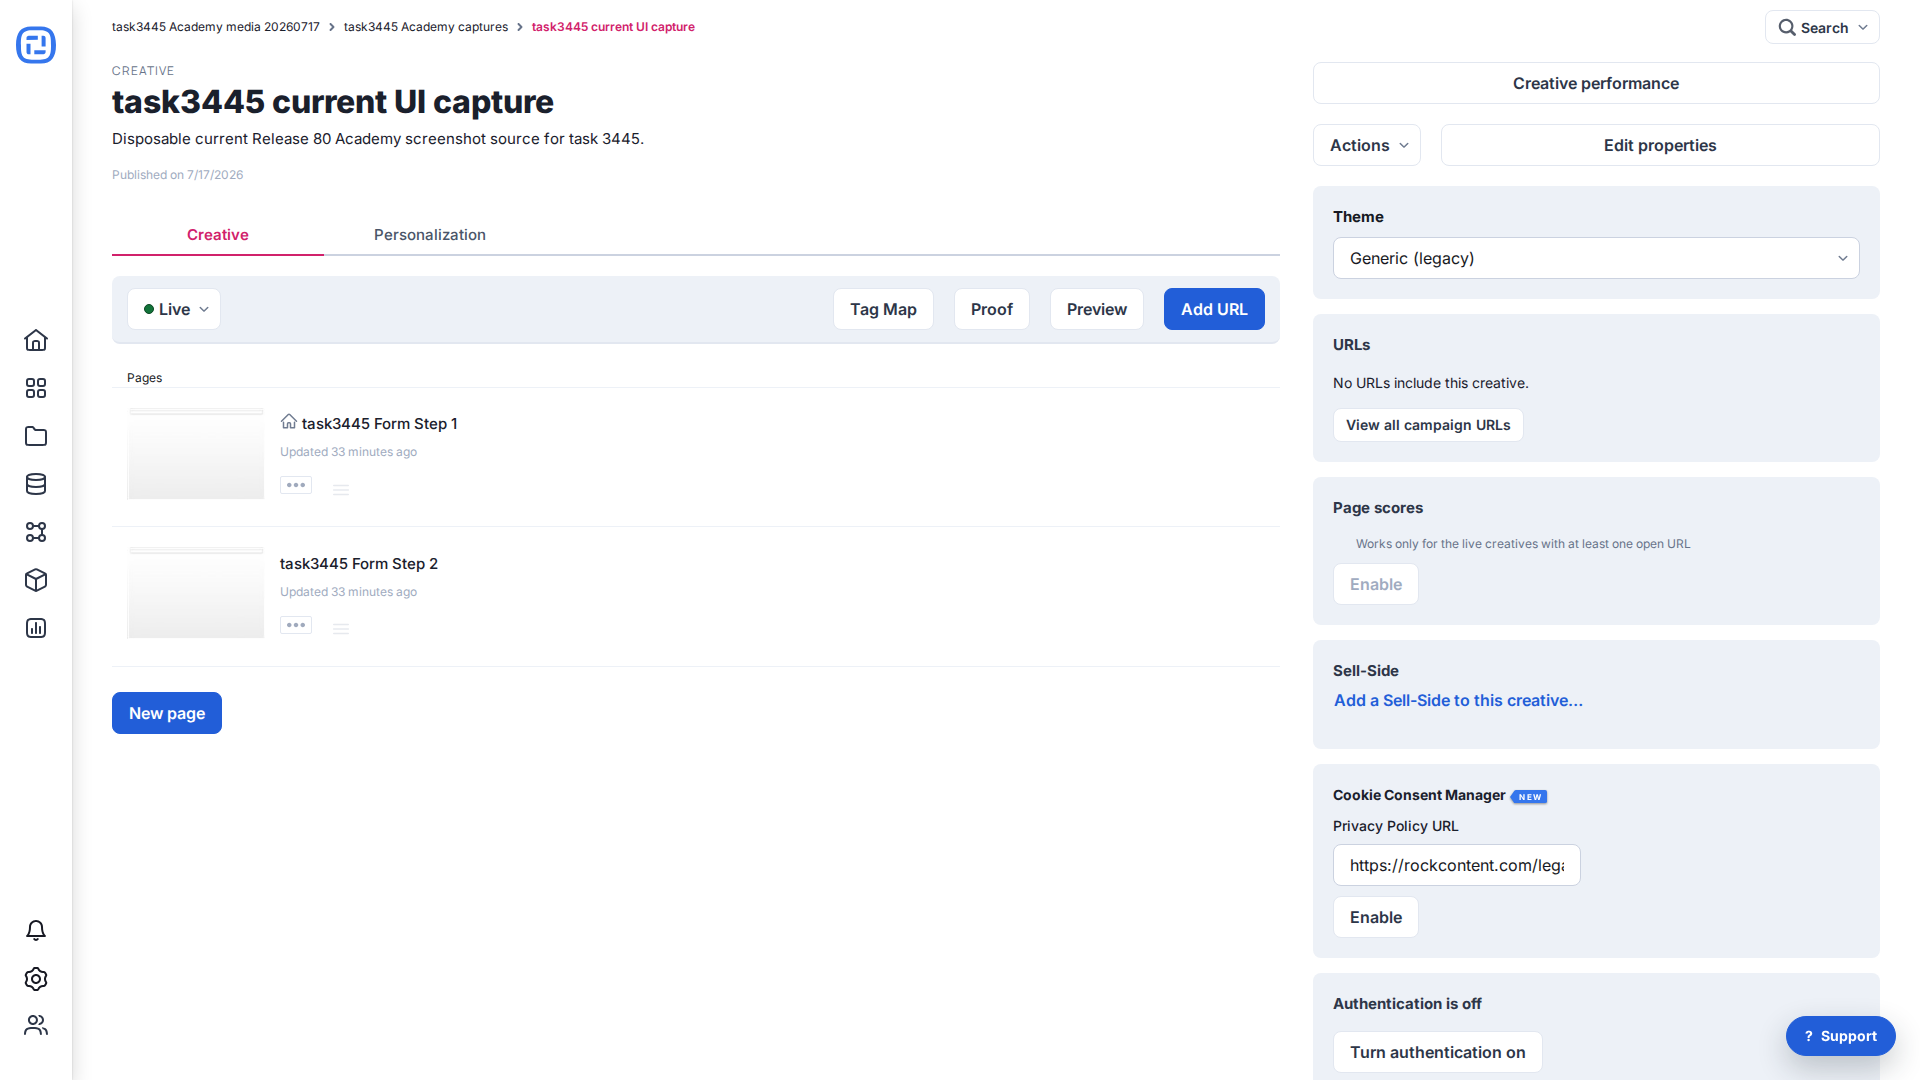The height and width of the screenshot is (1080, 1920).
Task: Click the home page icon beside Form Step 1
Action: coord(289,421)
